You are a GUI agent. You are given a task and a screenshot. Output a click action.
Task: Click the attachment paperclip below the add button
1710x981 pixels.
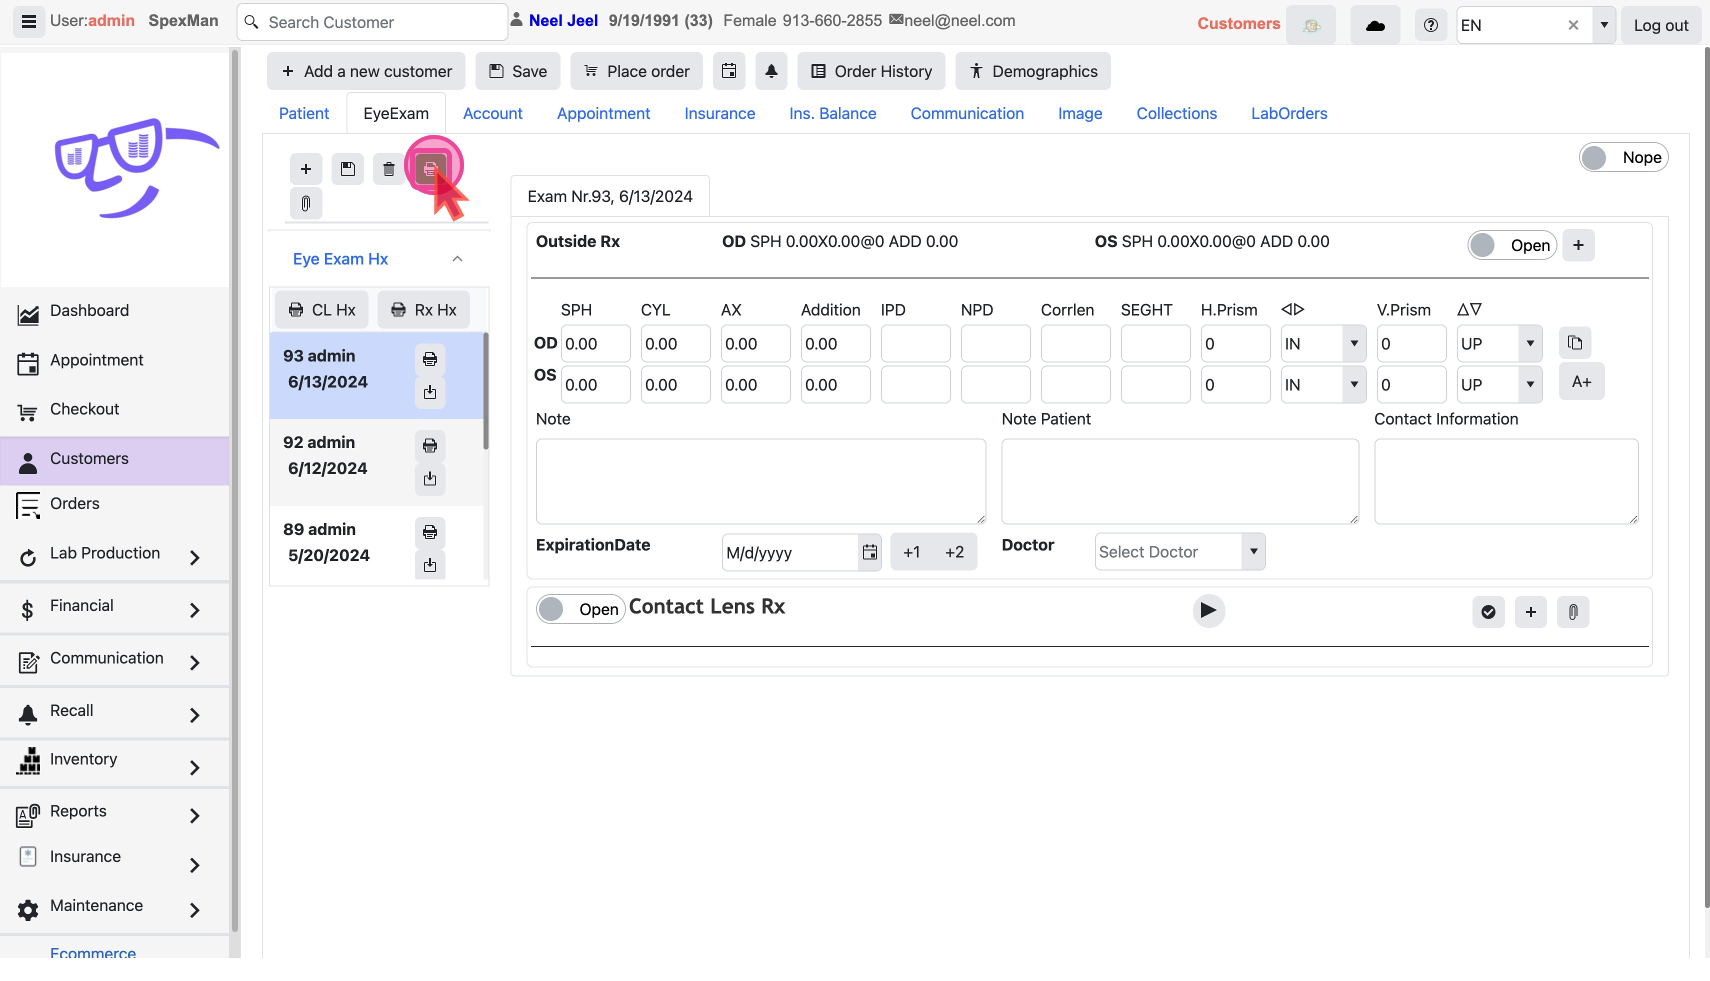point(306,204)
